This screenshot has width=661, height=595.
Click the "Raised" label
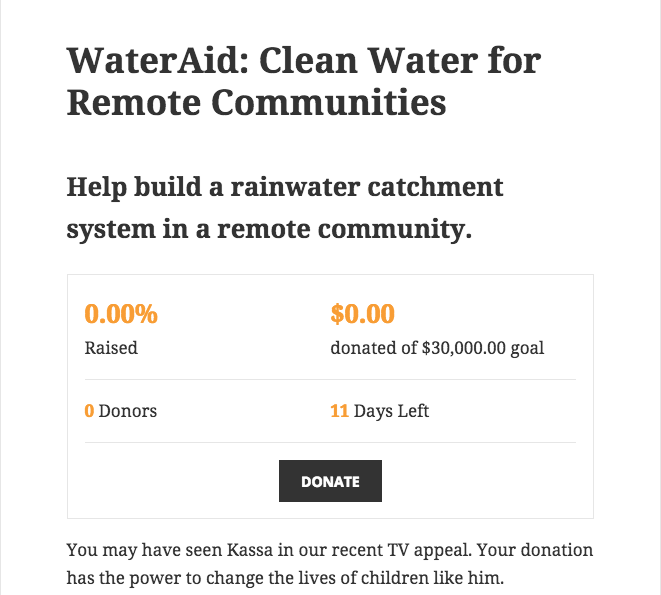(x=111, y=349)
